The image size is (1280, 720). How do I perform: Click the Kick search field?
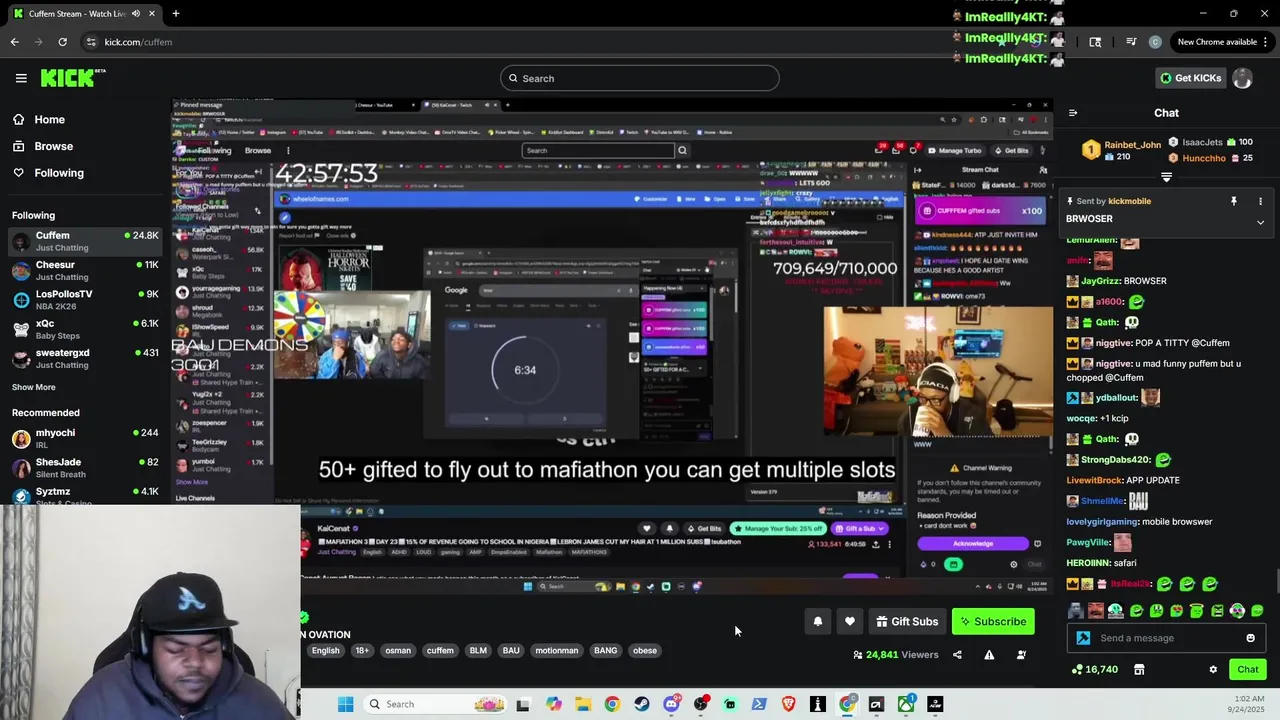(640, 78)
